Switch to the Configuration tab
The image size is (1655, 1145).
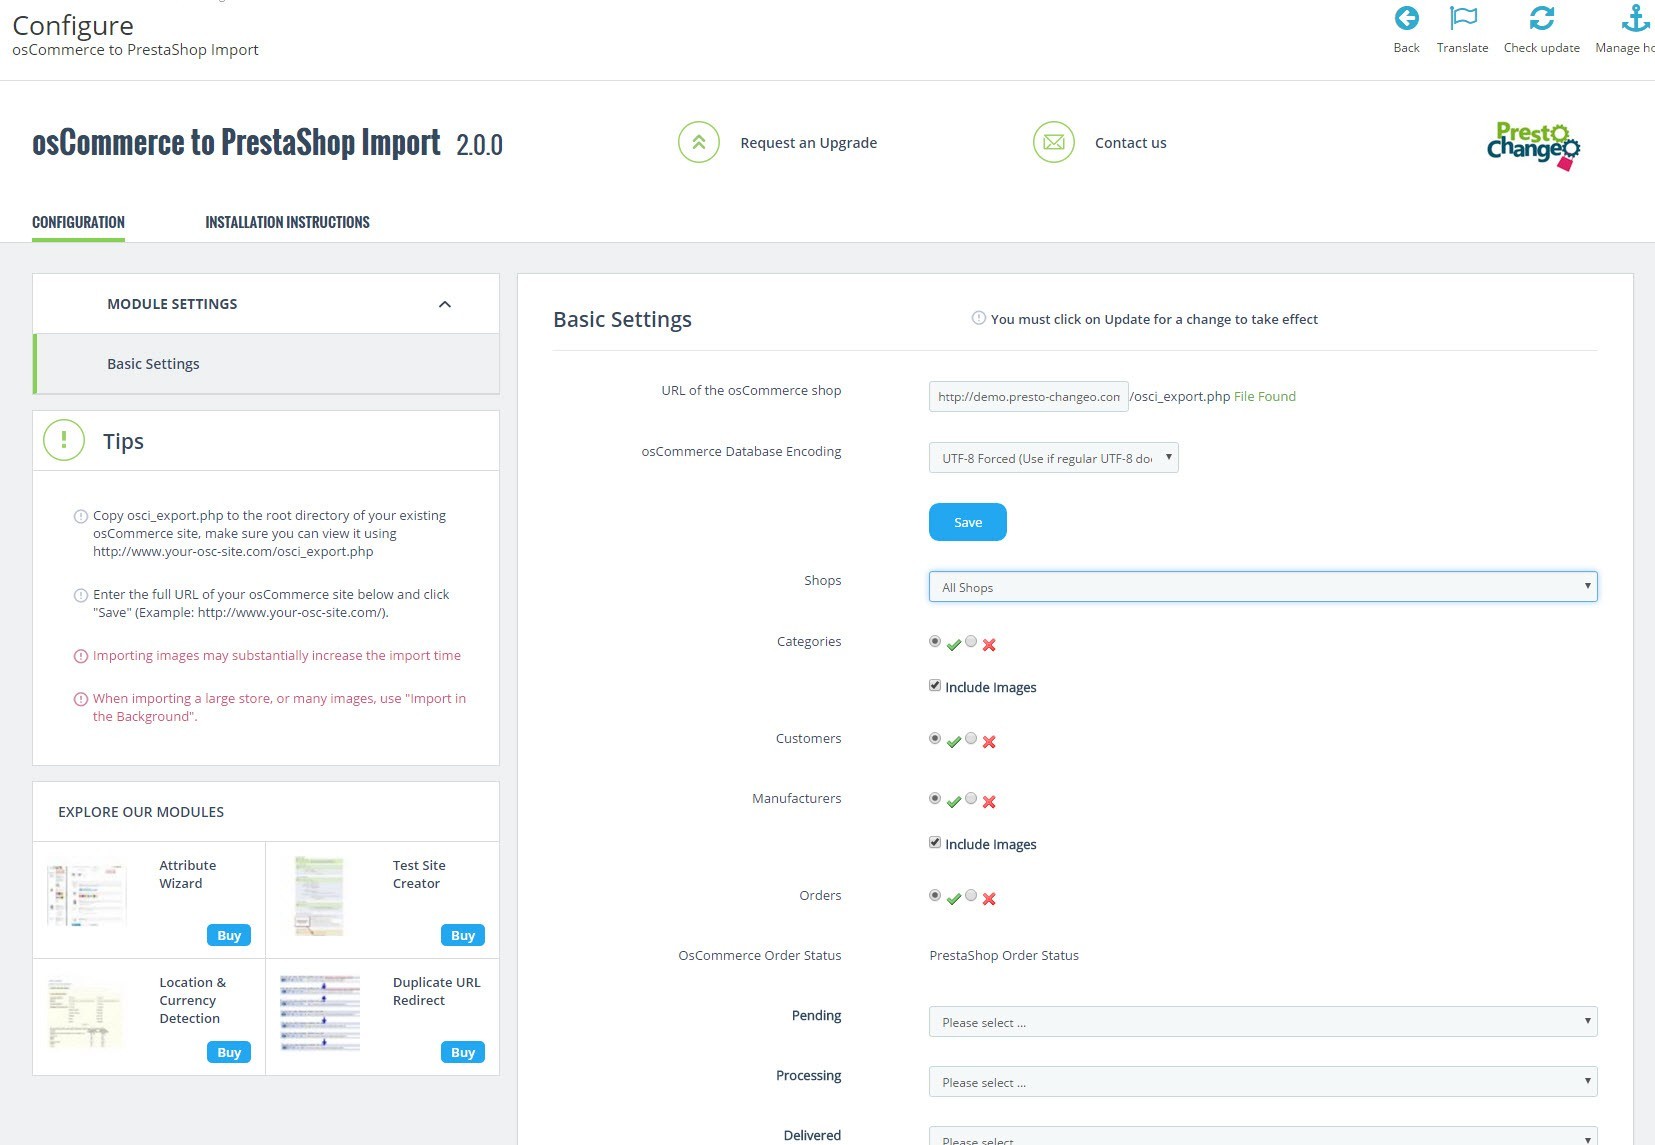[x=78, y=222]
